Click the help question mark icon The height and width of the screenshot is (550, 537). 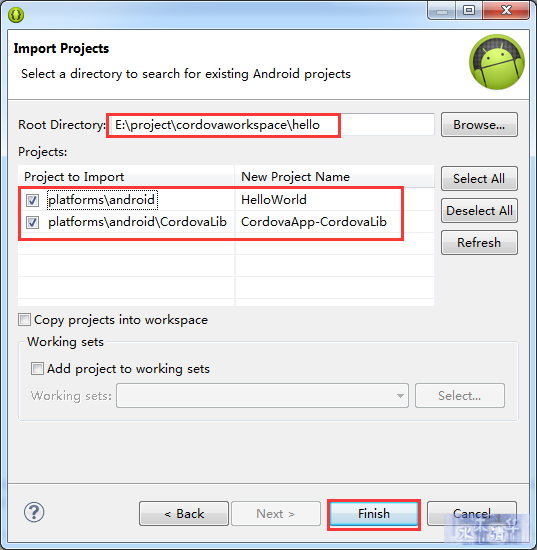34,512
